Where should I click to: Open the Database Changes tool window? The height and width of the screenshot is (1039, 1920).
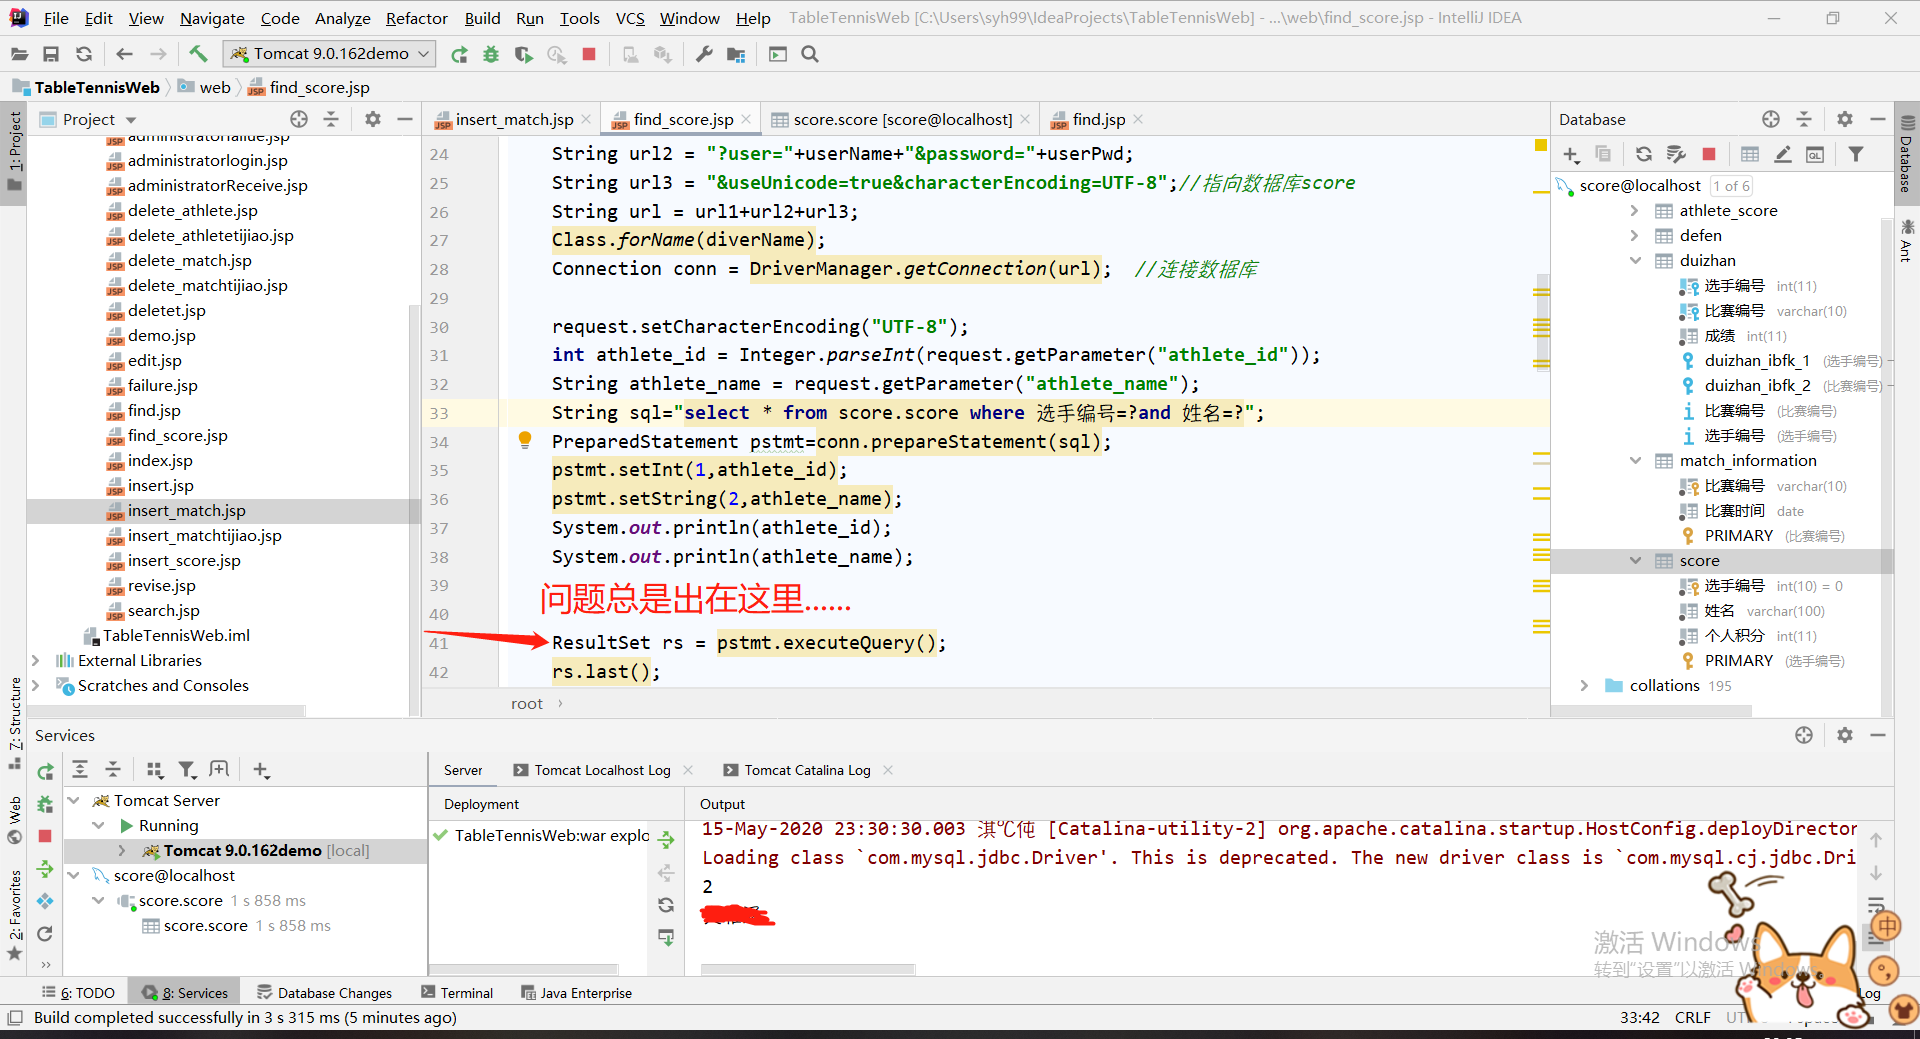325,993
